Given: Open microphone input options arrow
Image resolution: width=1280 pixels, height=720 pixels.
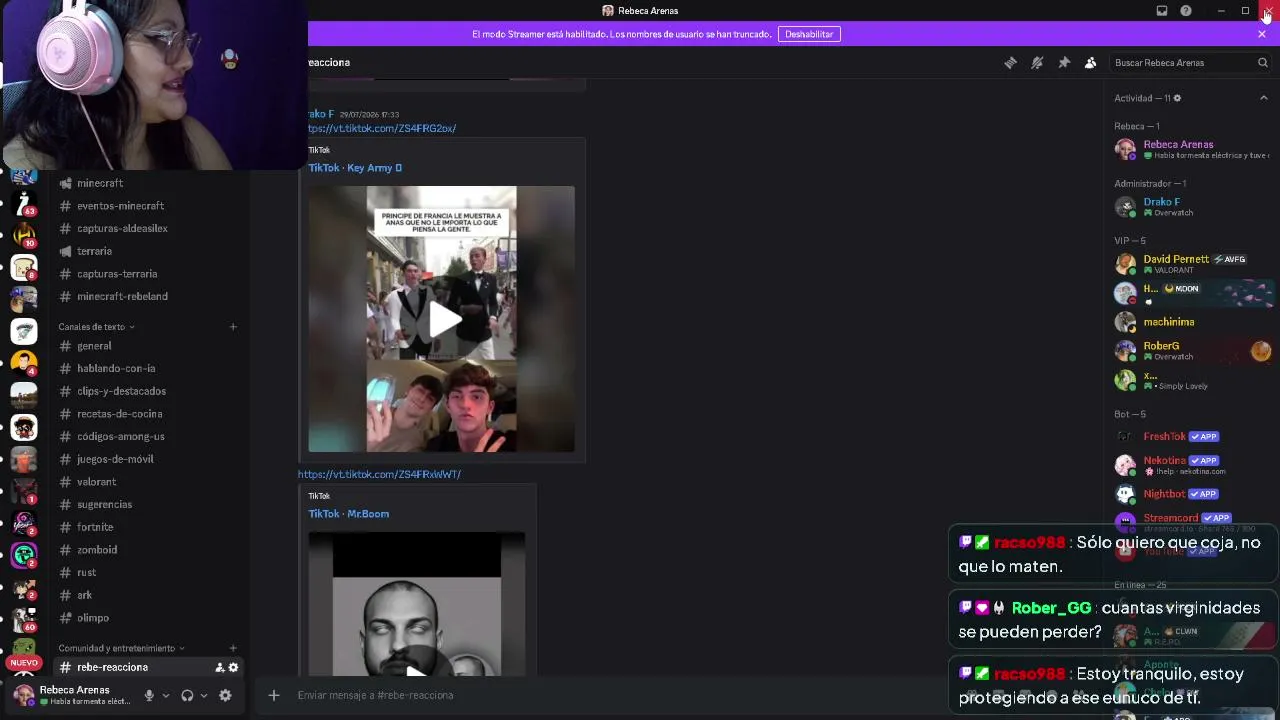Looking at the screenshot, I should click(166, 695).
